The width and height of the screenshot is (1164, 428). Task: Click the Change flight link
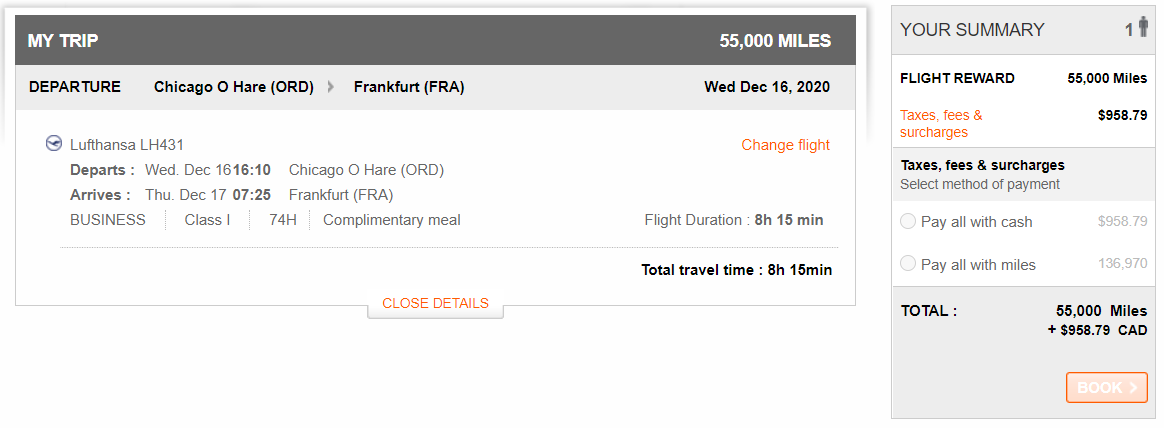[x=785, y=145]
